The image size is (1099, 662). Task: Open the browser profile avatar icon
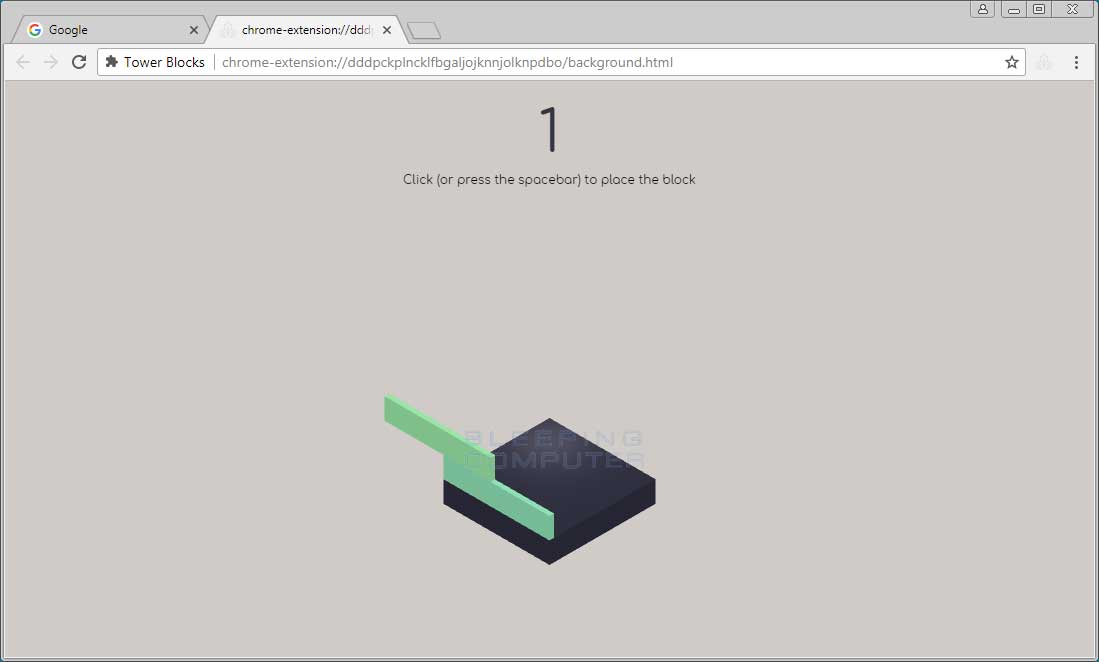(x=982, y=9)
